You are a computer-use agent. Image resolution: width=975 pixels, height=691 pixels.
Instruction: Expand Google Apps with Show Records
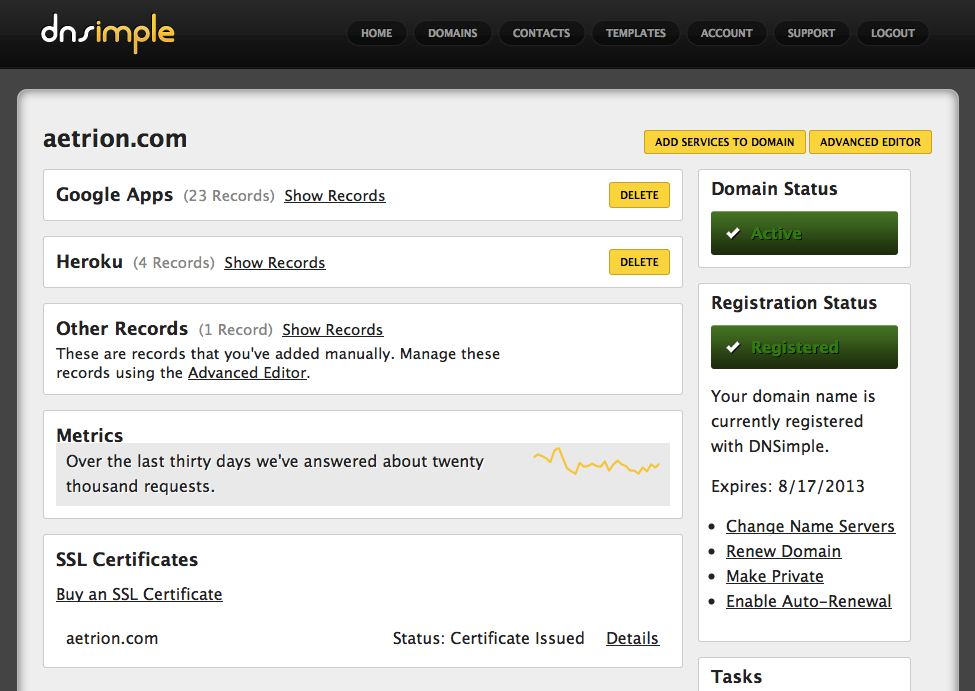pyautogui.click(x=334, y=196)
